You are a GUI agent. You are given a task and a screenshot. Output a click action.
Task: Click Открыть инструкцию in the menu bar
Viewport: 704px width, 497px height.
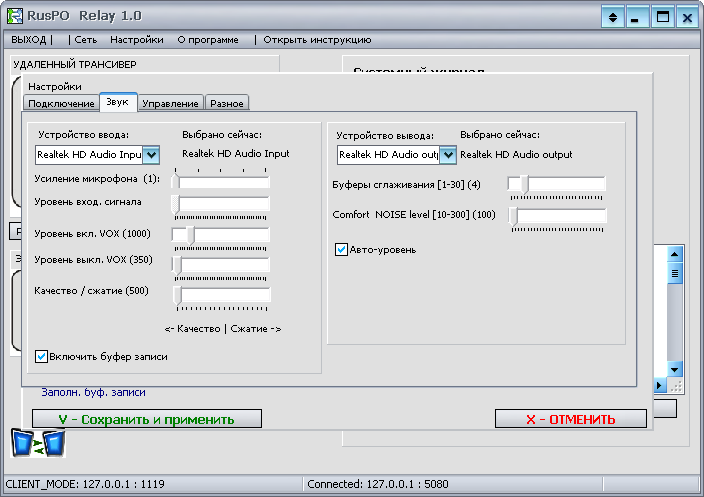point(317,40)
